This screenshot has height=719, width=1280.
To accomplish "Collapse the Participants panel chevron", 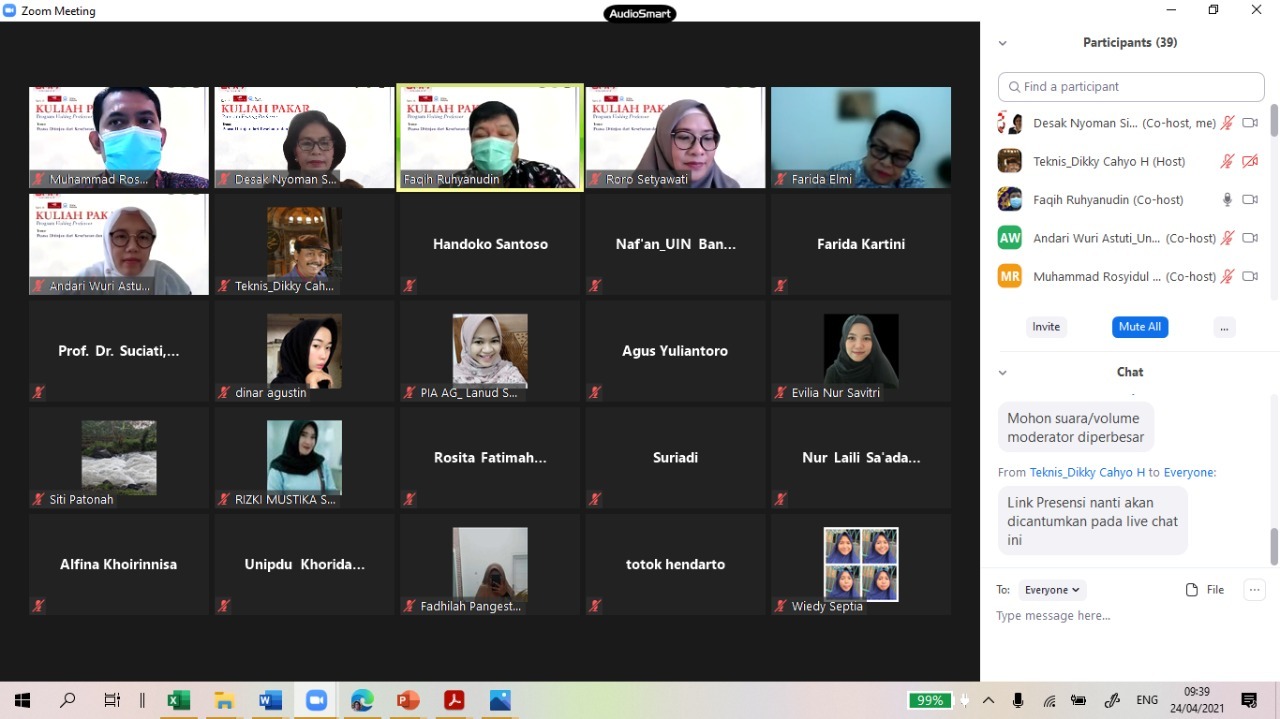I will tap(1002, 43).
